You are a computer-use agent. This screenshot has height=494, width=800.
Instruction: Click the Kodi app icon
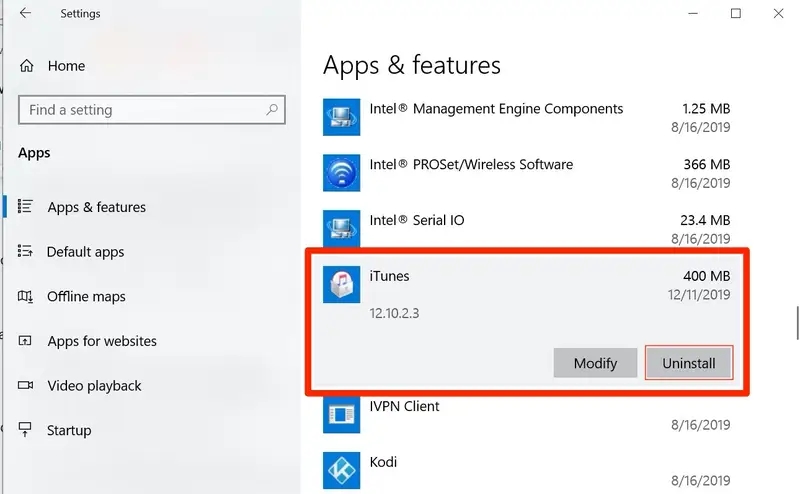341,471
